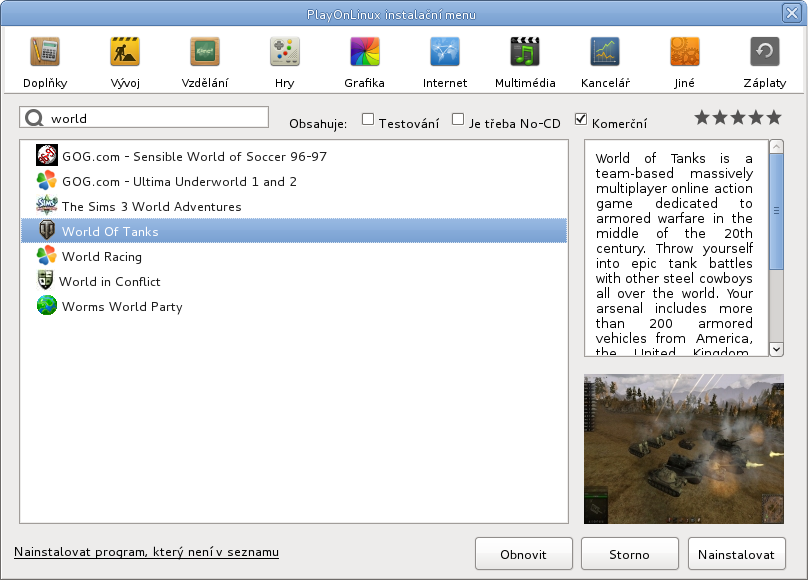This screenshot has height=580, width=808.
Task: Click the description scrollbar up arrow
Action: click(777, 147)
